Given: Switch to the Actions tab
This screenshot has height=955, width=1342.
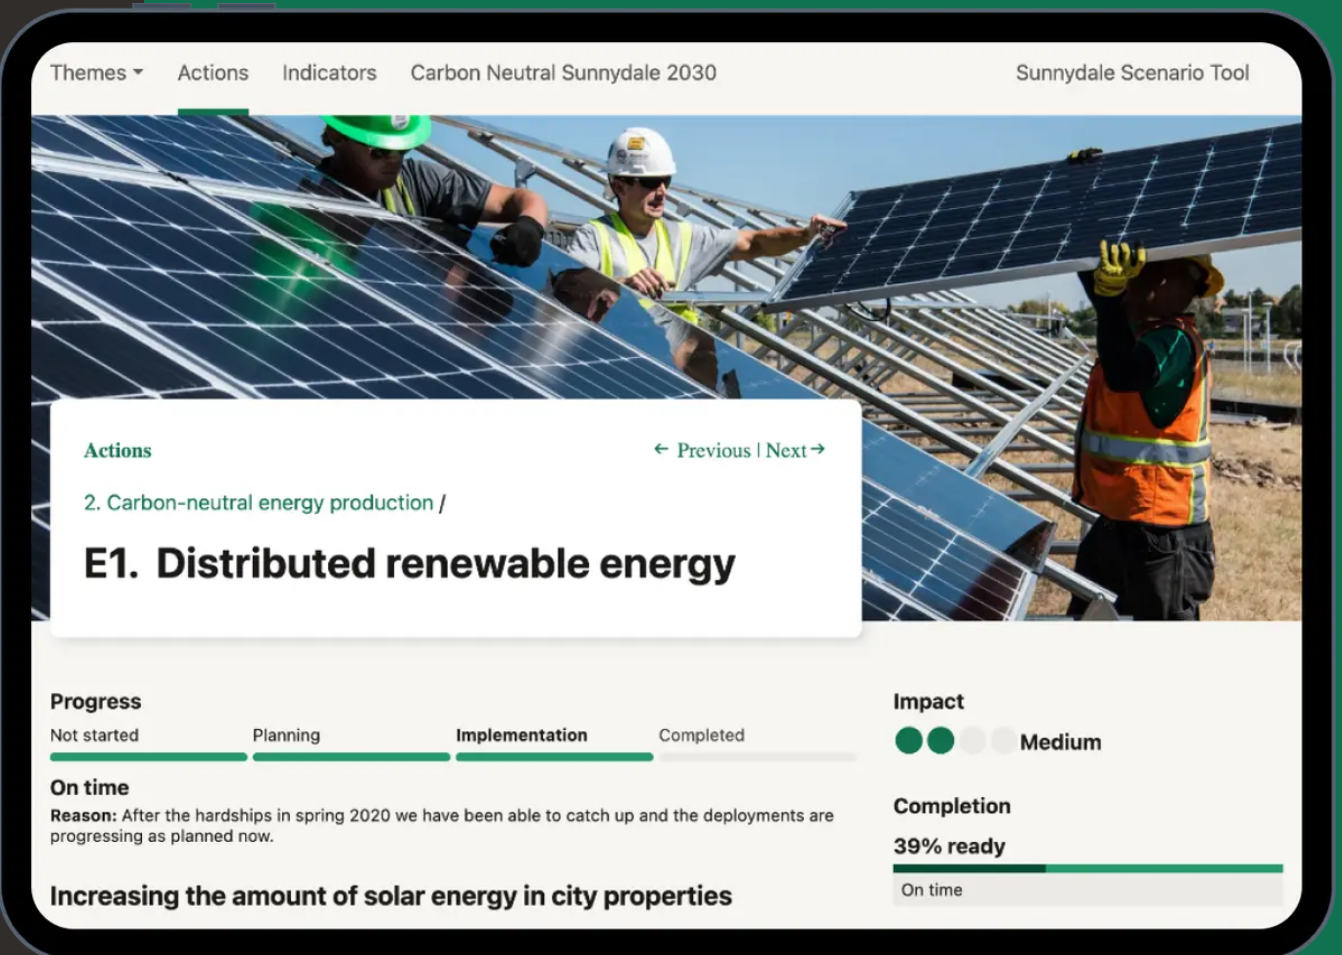Looking at the screenshot, I should pyautogui.click(x=213, y=73).
